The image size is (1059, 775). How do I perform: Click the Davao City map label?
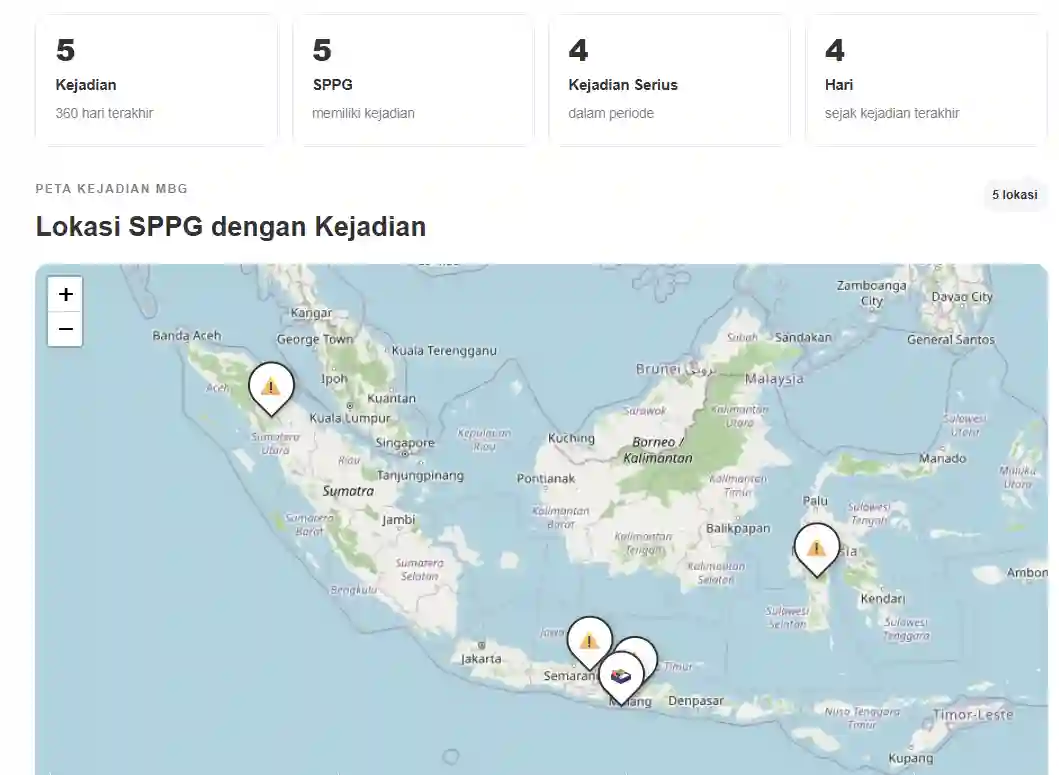pyautogui.click(x=962, y=297)
